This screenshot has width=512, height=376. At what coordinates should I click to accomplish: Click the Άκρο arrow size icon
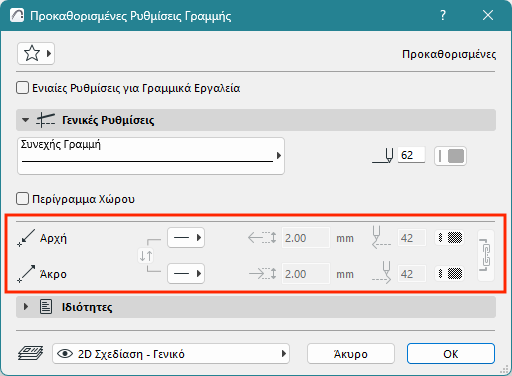tap(262, 274)
